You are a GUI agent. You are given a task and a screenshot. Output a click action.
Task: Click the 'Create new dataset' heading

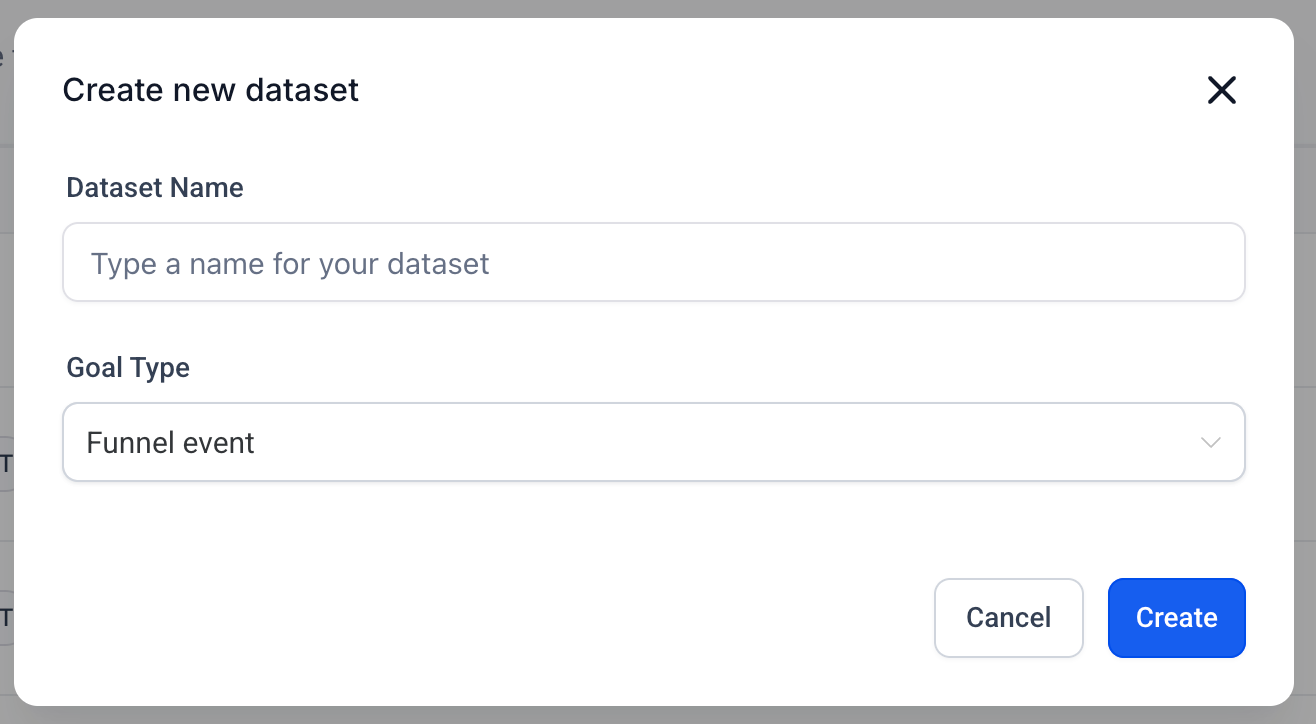click(x=211, y=91)
